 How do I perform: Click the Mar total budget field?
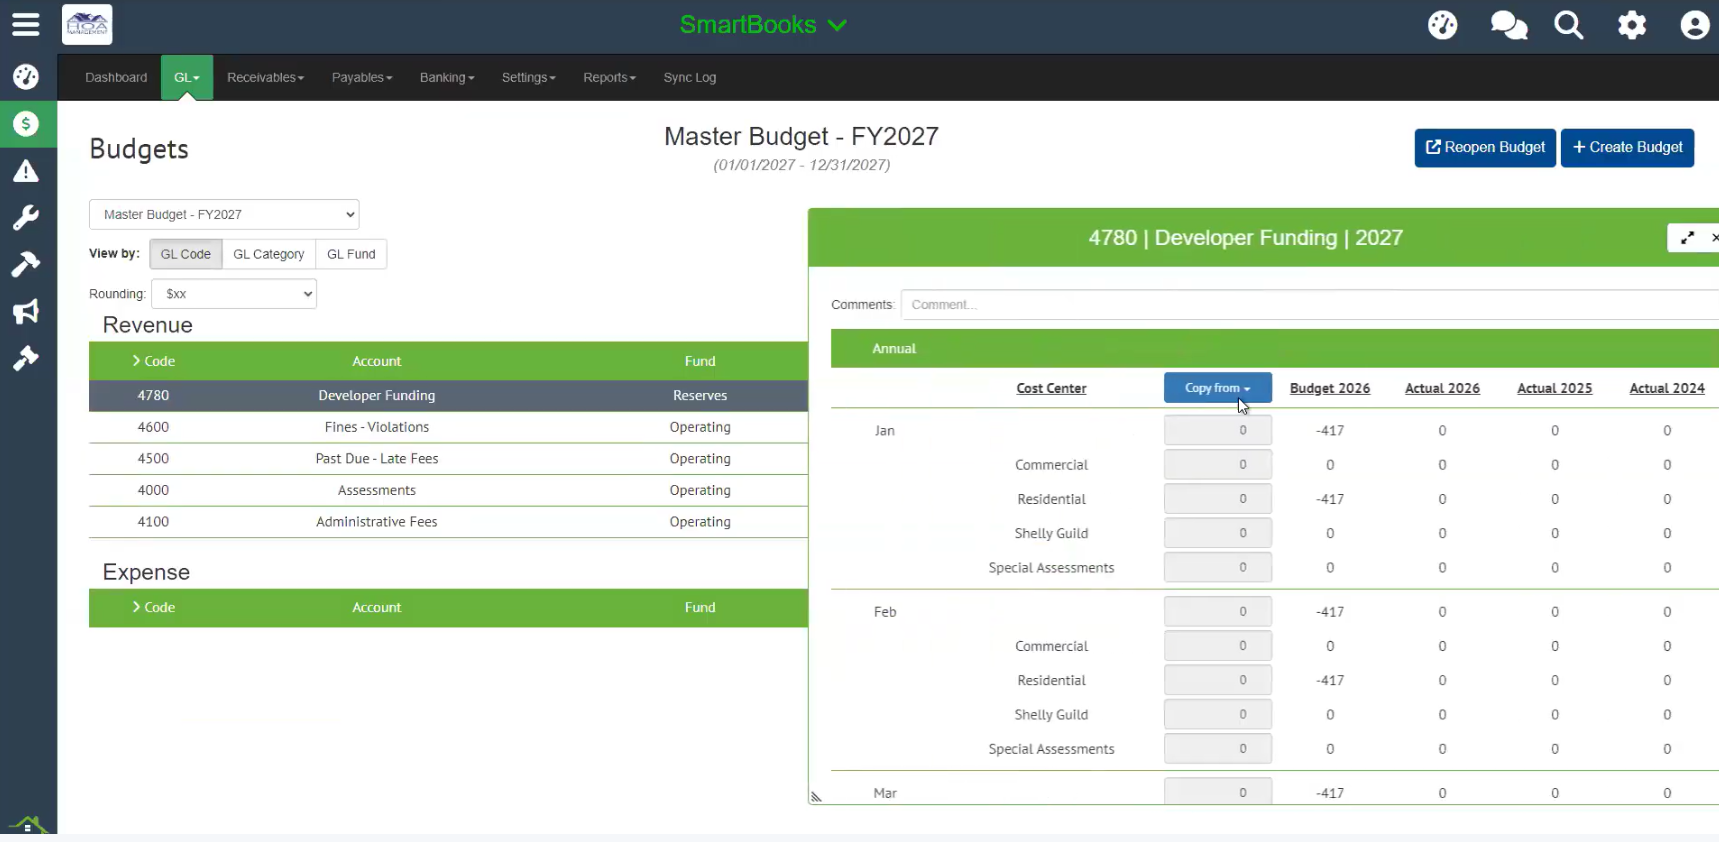point(1218,791)
